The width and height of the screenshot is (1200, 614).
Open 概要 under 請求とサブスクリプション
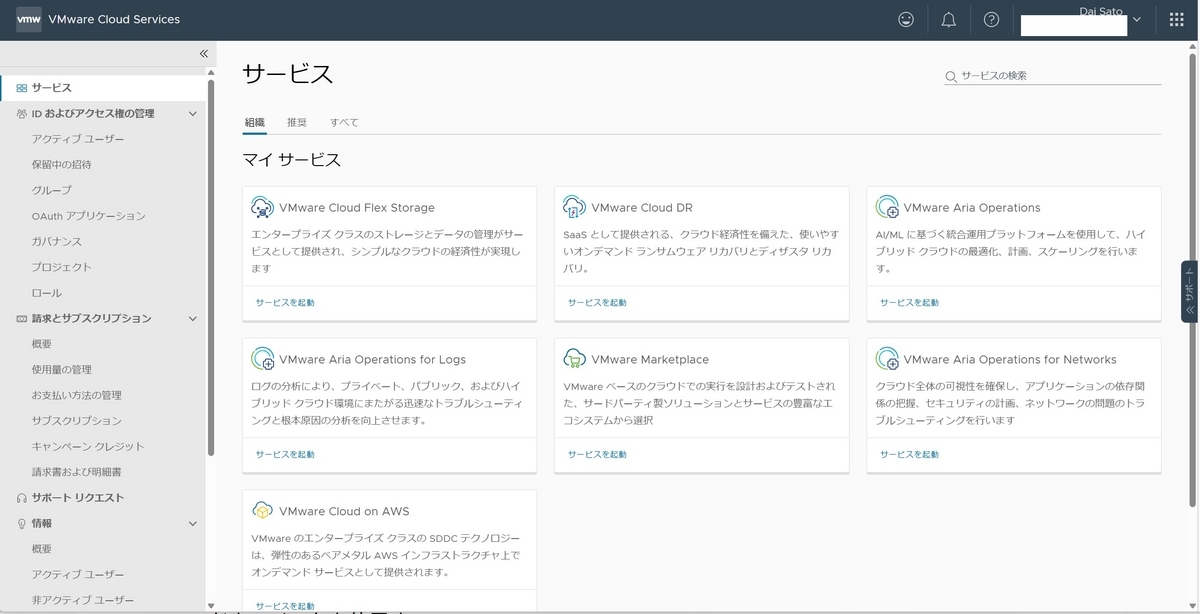click(x=41, y=344)
